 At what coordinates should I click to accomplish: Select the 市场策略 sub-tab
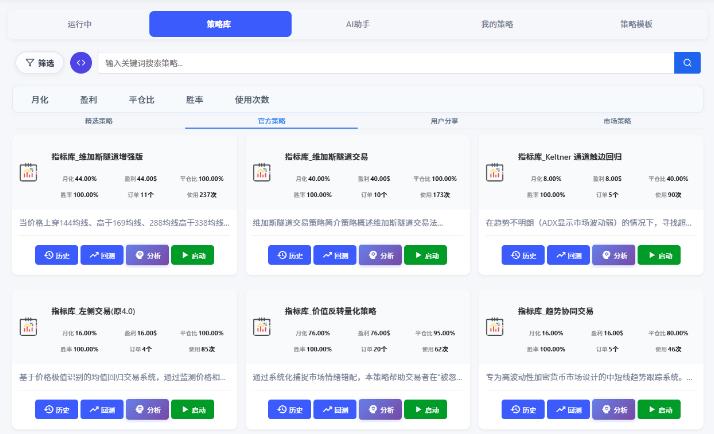617,121
